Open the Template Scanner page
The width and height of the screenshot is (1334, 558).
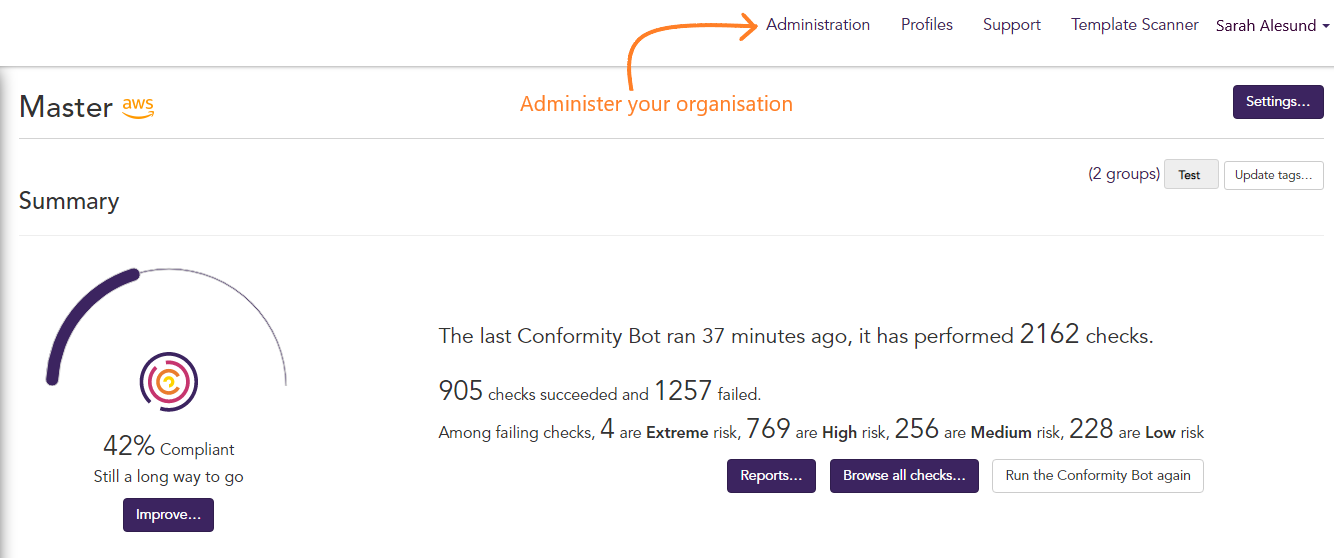coord(1135,25)
